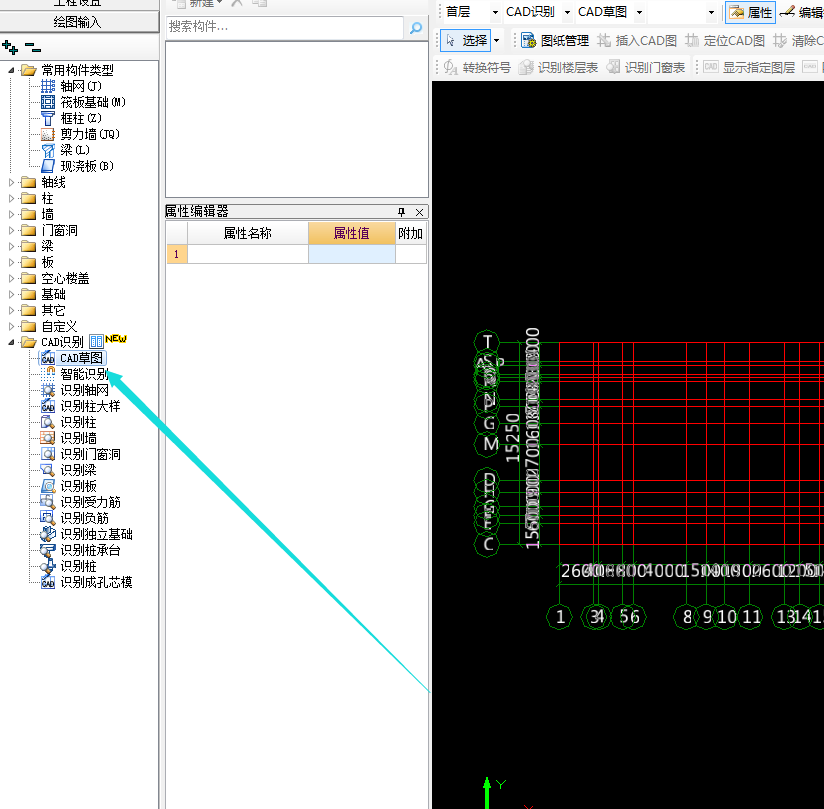Select row 1 in property table
Viewport: 824px width, 809px height.
coord(177,254)
